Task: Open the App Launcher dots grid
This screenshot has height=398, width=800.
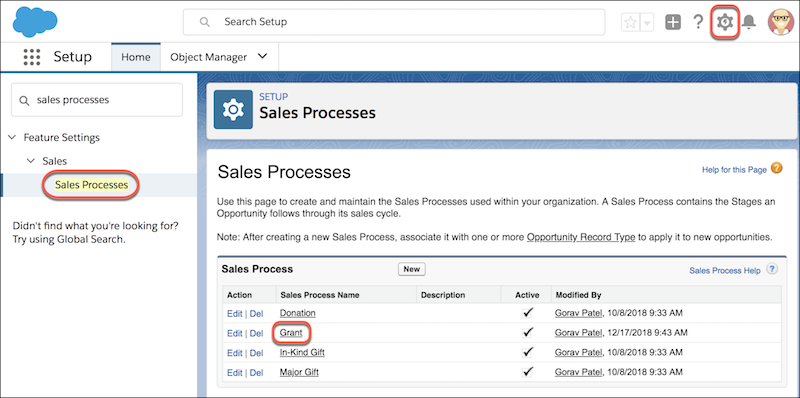Action: 32,57
